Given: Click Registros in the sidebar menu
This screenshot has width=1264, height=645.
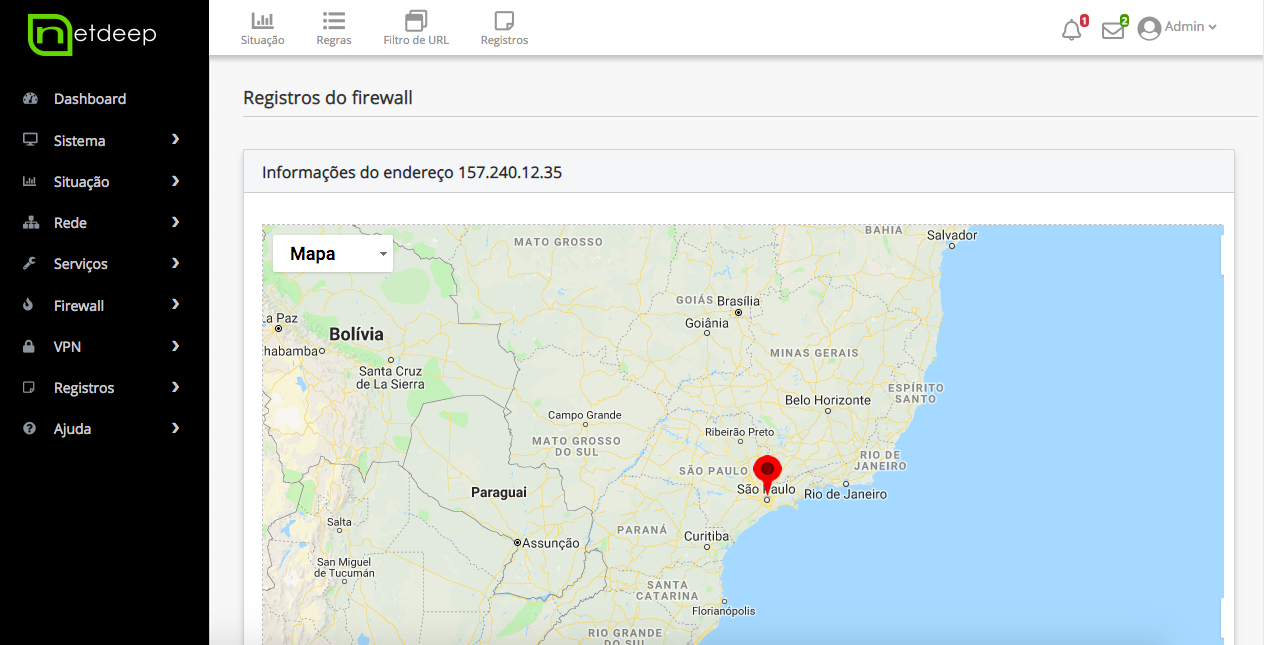Looking at the screenshot, I should 84,388.
